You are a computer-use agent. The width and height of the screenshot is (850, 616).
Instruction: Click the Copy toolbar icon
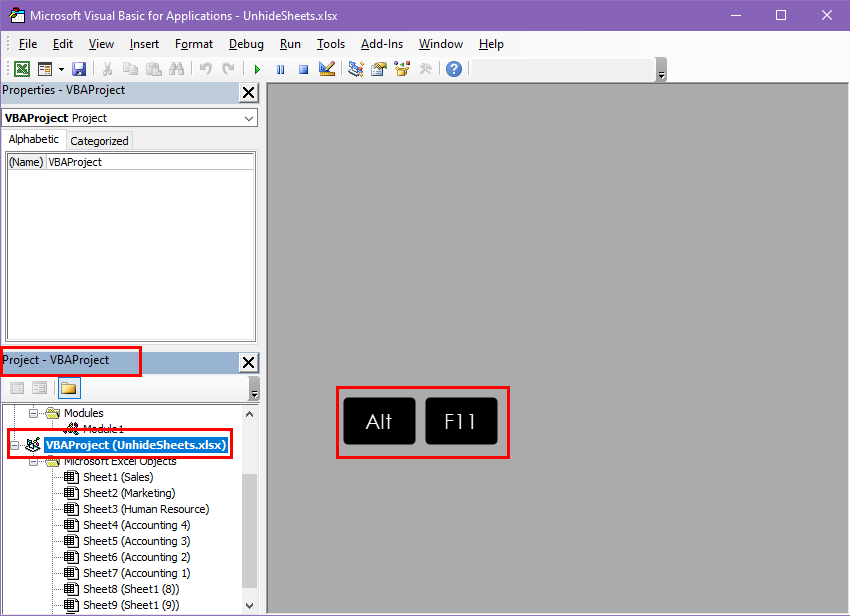click(x=130, y=69)
